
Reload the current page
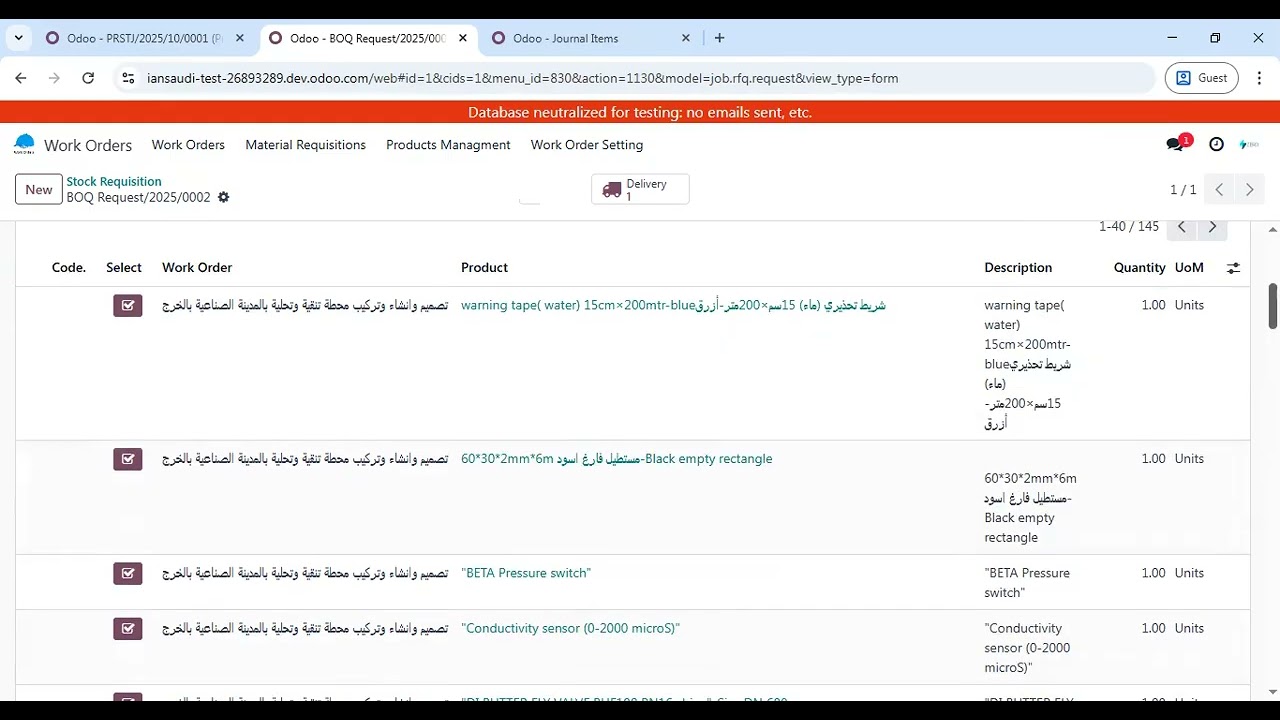click(x=88, y=78)
